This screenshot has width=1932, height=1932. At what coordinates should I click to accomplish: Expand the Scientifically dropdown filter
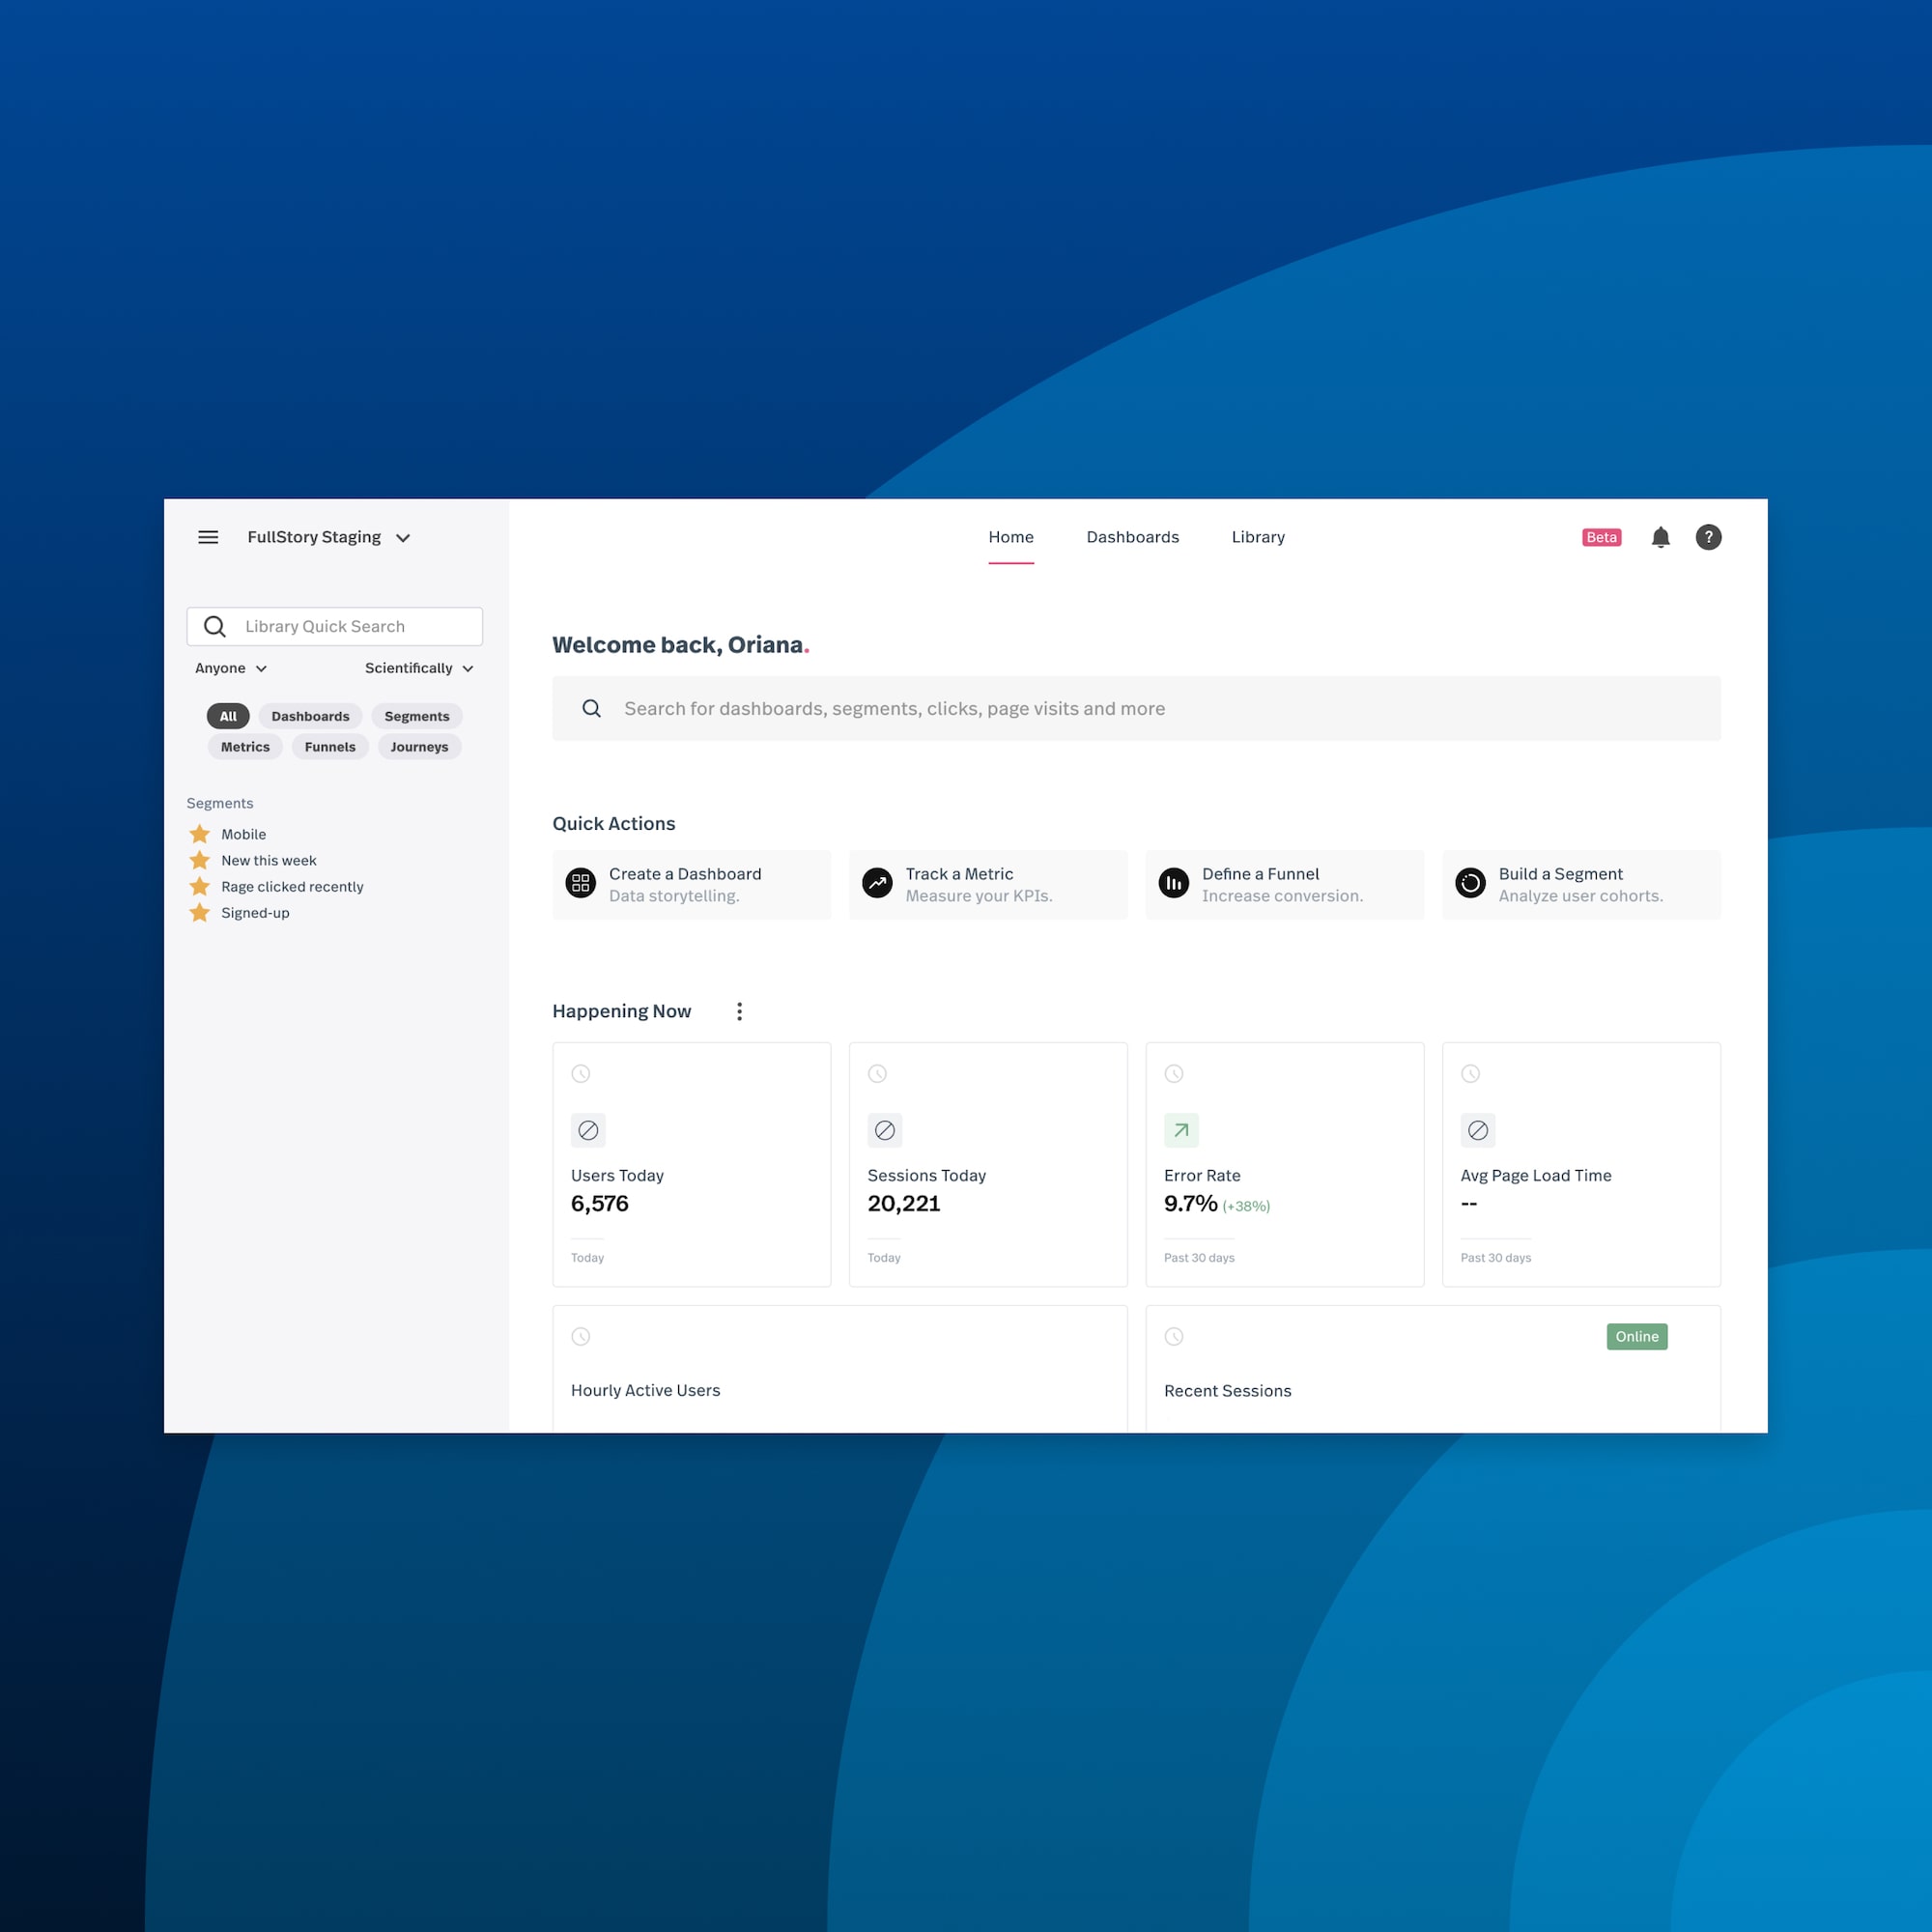point(421,668)
